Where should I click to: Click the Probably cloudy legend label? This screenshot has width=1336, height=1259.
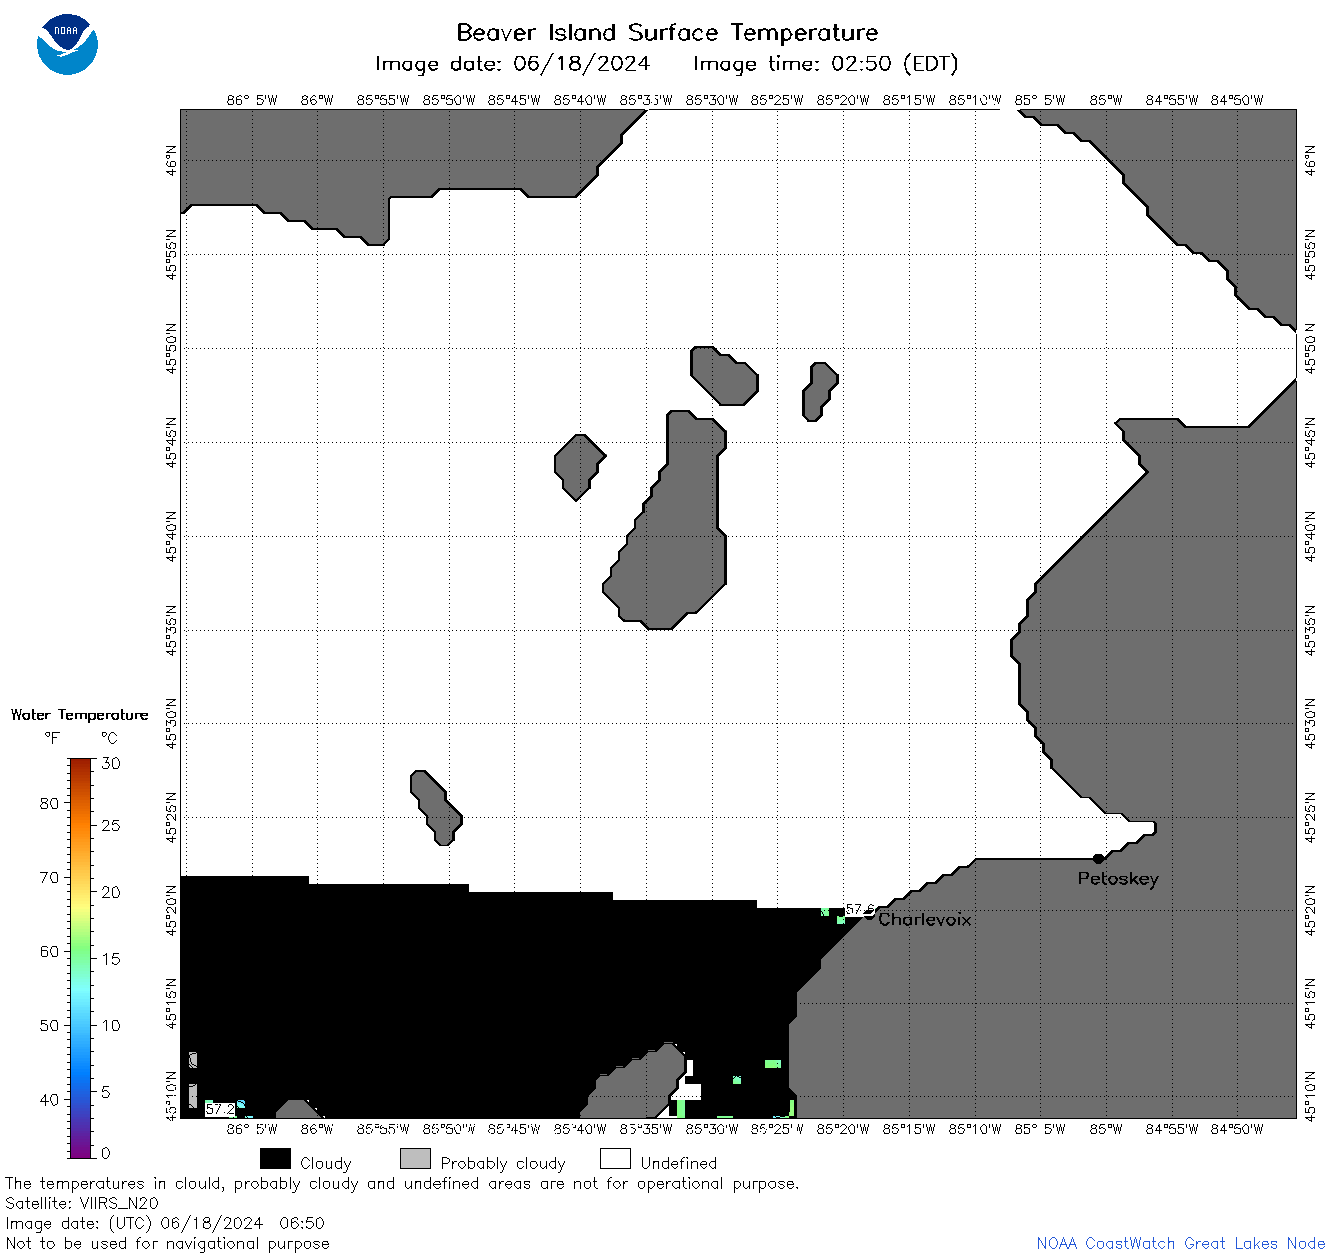coord(503,1163)
